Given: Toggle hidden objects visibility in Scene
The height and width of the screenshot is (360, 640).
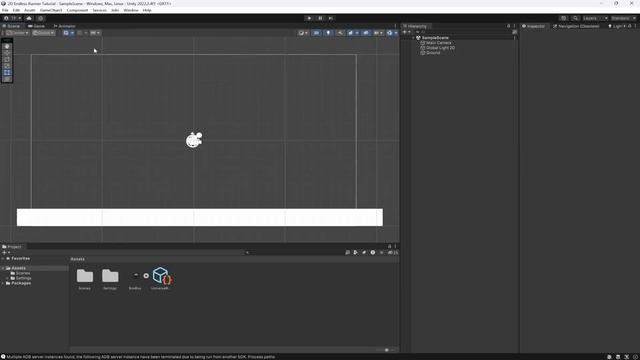Looking at the screenshot, I should [x=366, y=33].
